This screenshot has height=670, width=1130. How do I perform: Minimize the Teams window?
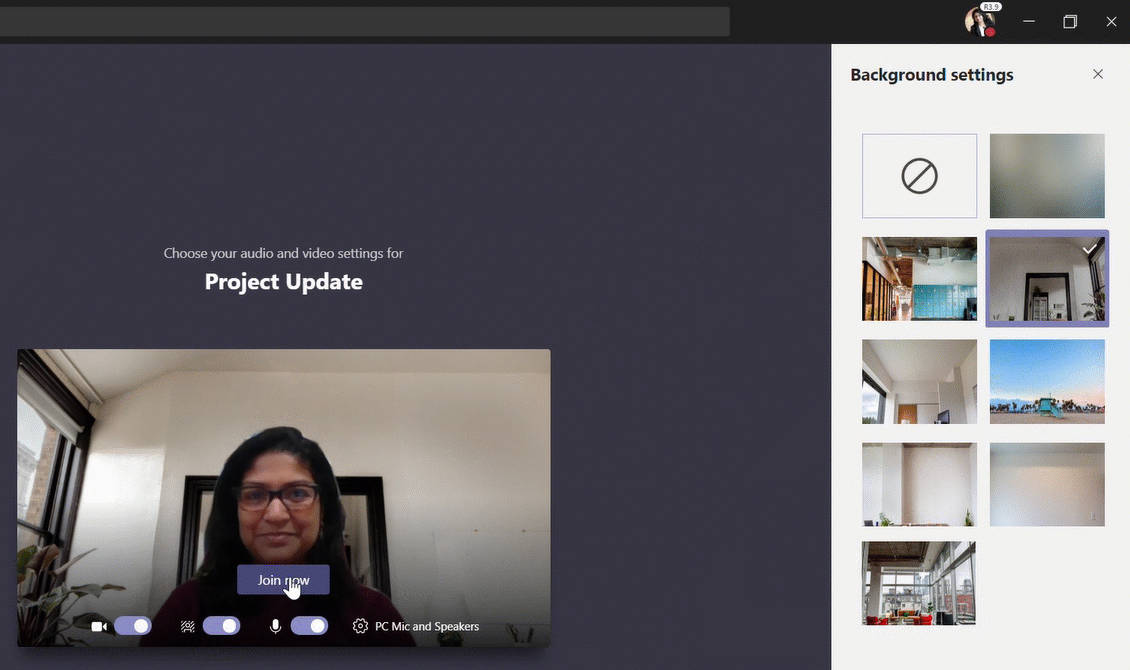click(x=1029, y=22)
